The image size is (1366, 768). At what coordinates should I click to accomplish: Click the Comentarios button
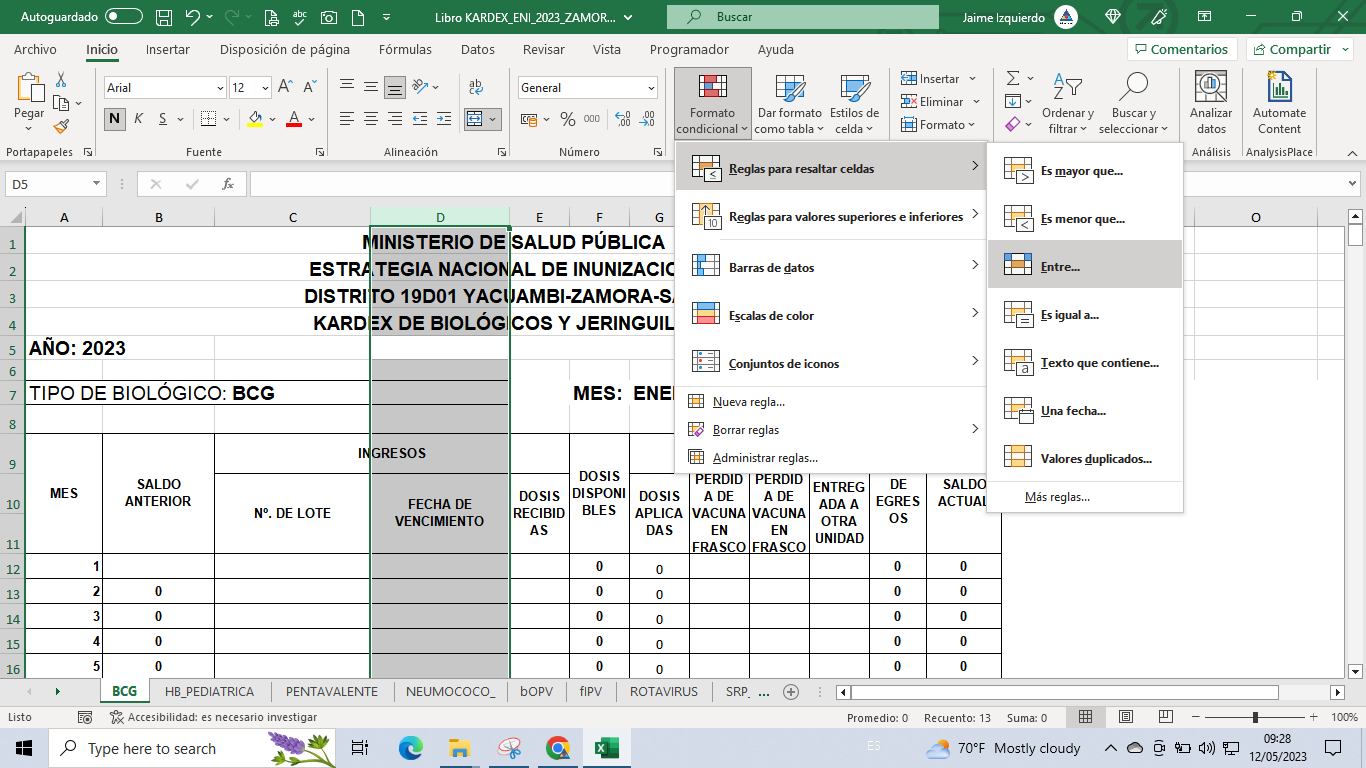click(x=1182, y=49)
